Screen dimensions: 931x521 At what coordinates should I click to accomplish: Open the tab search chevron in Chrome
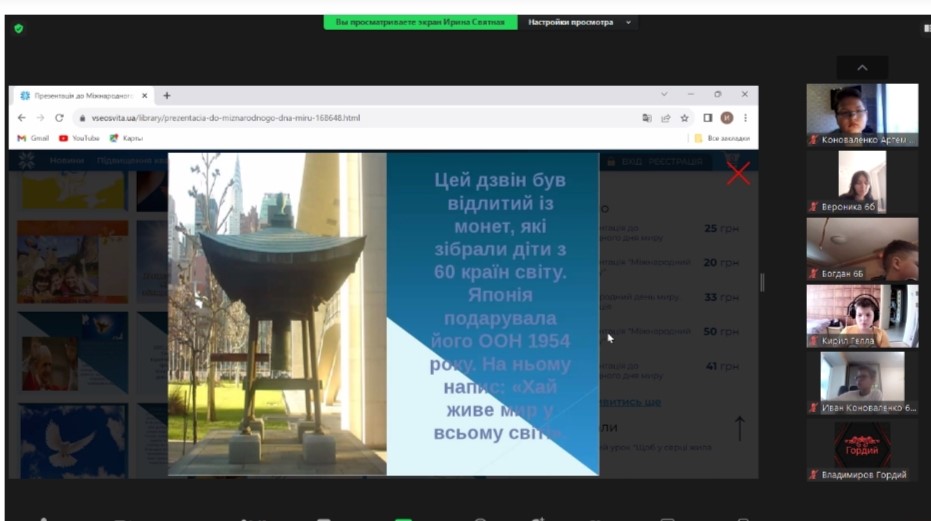[664, 94]
